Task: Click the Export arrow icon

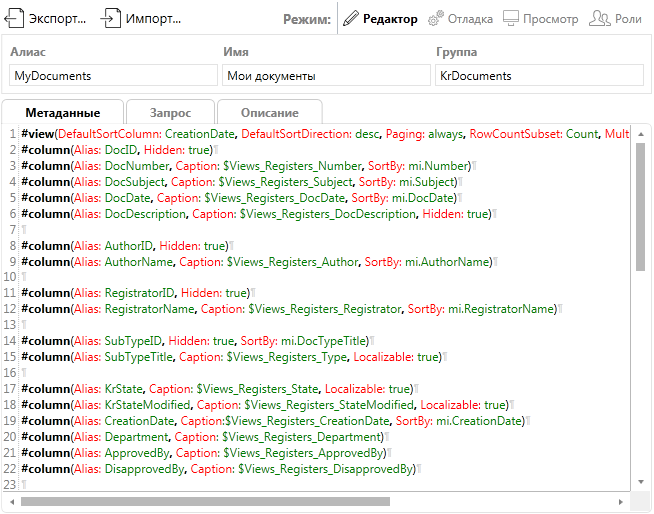Action: click(x=14, y=18)
